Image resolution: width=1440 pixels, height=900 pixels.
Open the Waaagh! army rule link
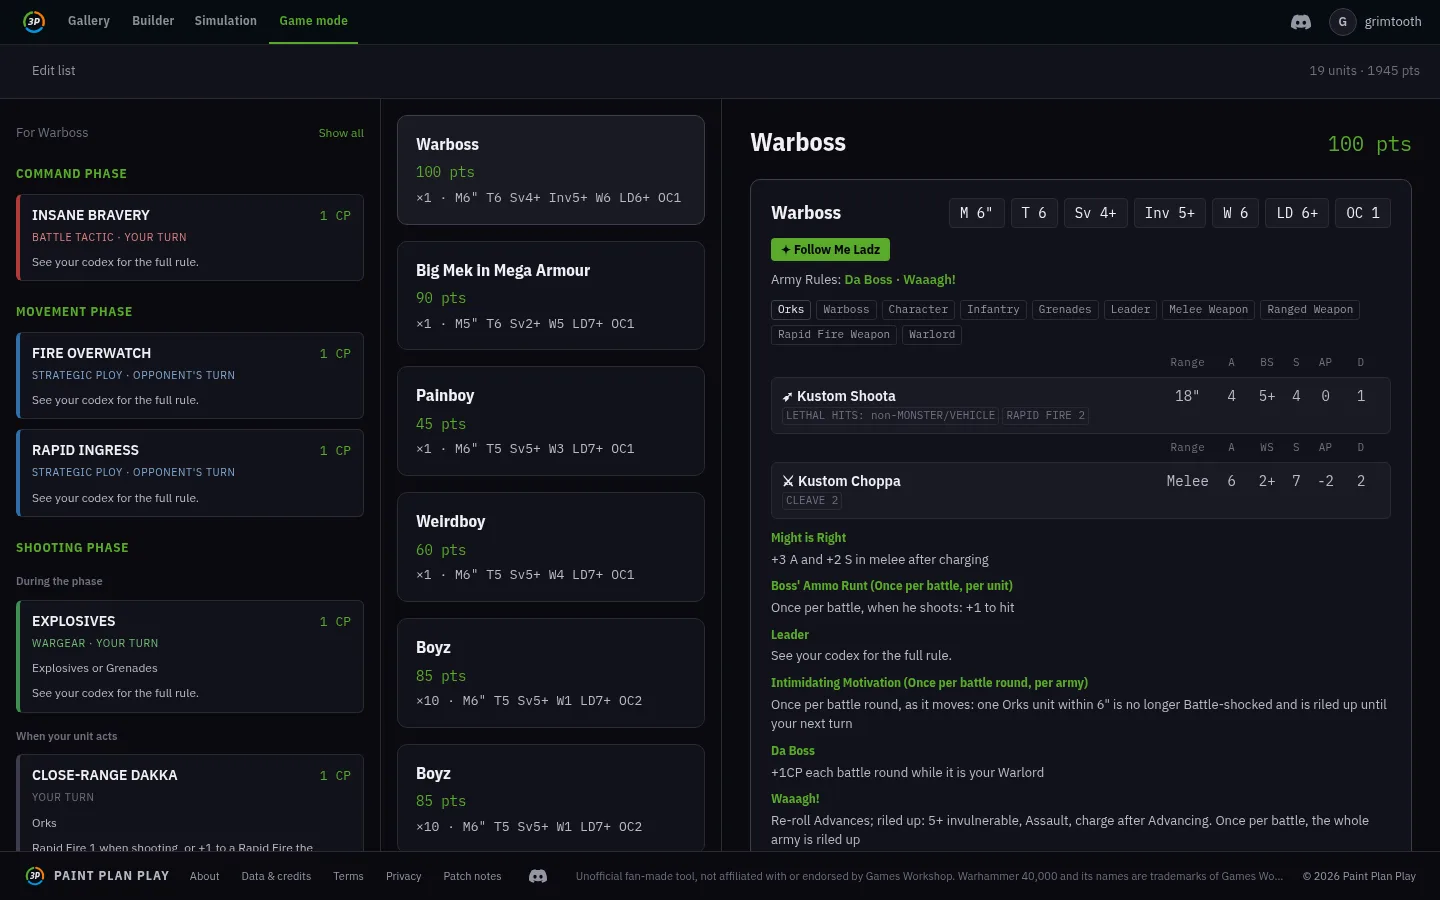tap(929, 280)
